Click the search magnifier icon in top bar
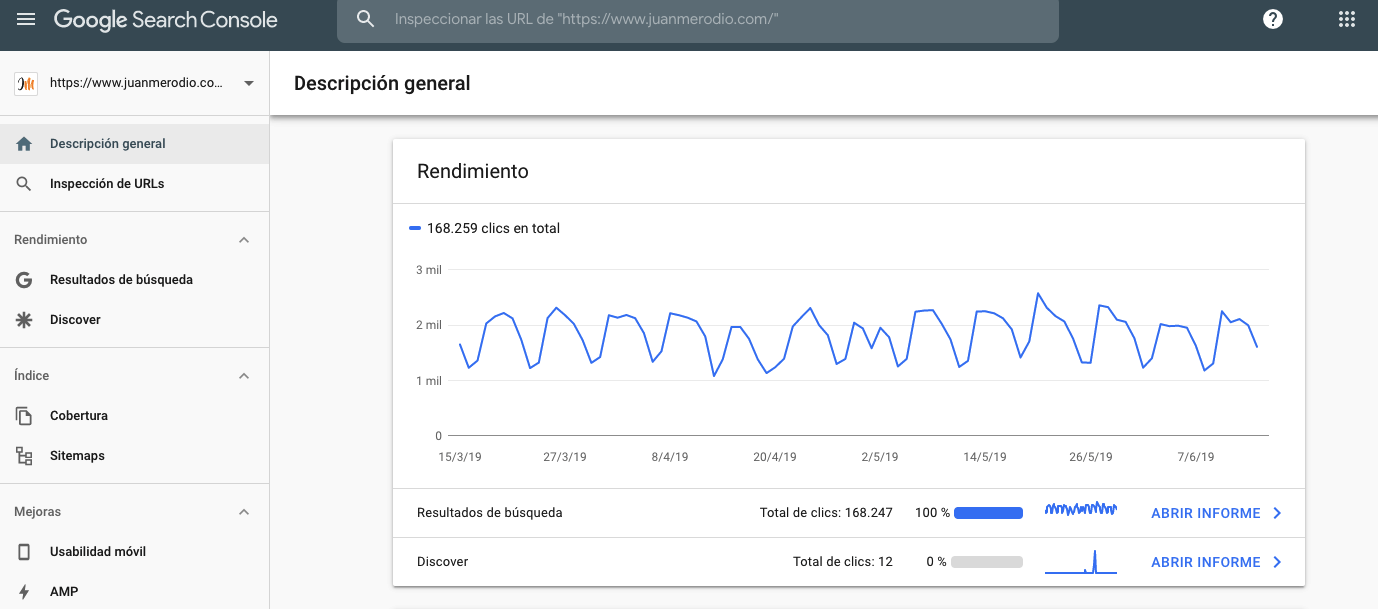 [x=366, y=19]
